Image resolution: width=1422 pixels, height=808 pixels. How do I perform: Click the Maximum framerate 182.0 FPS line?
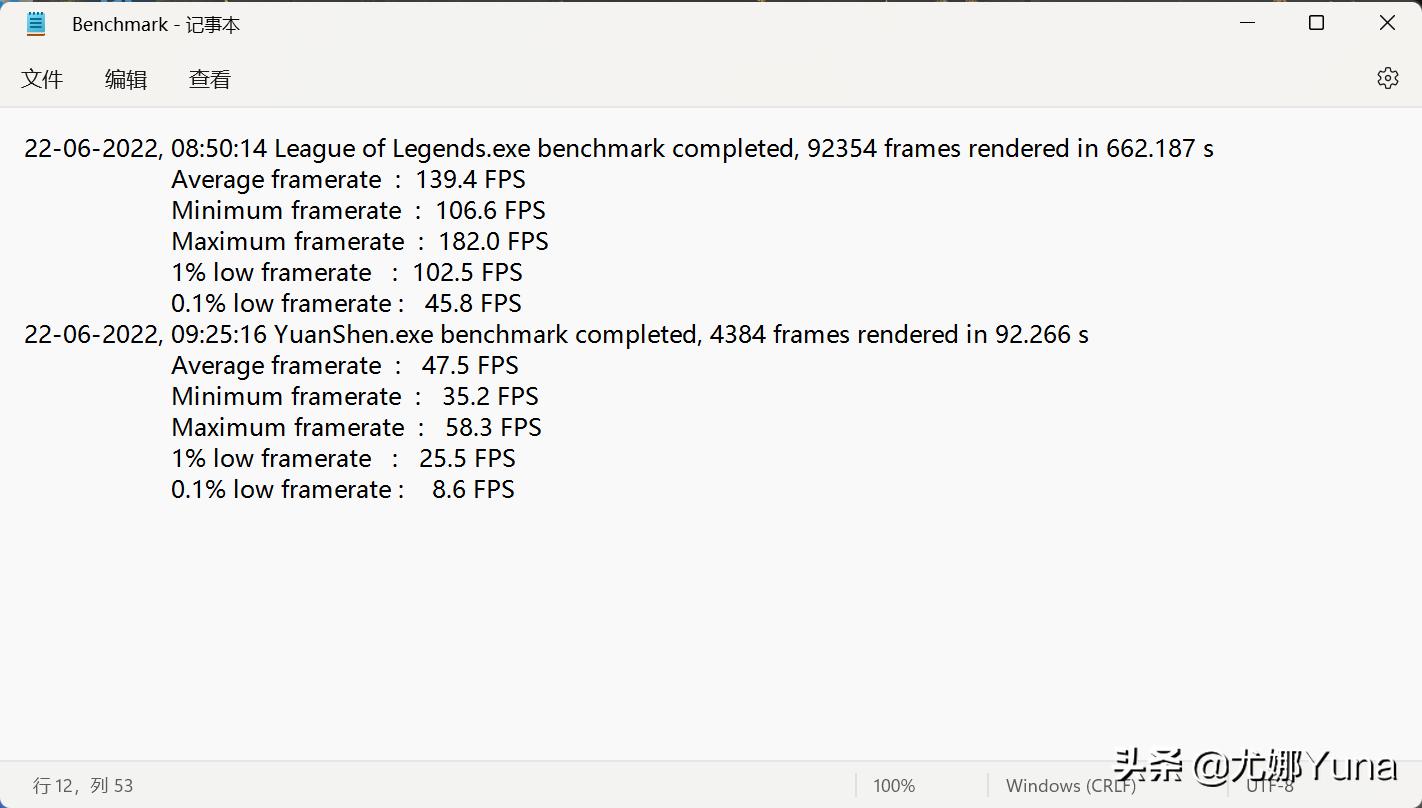point(360,242)
